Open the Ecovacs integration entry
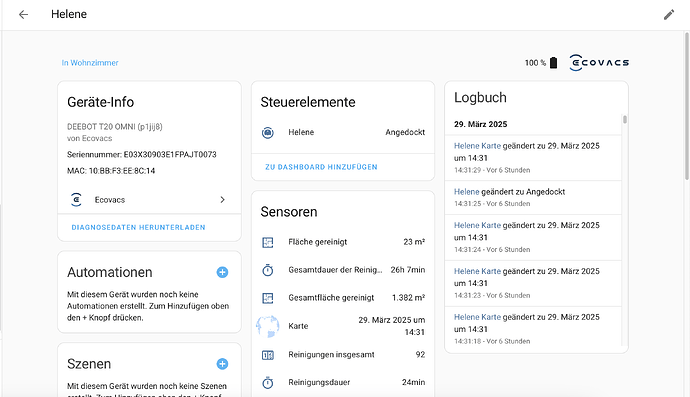The width and height of the screenshot is (690, 397). pos(149,200)
